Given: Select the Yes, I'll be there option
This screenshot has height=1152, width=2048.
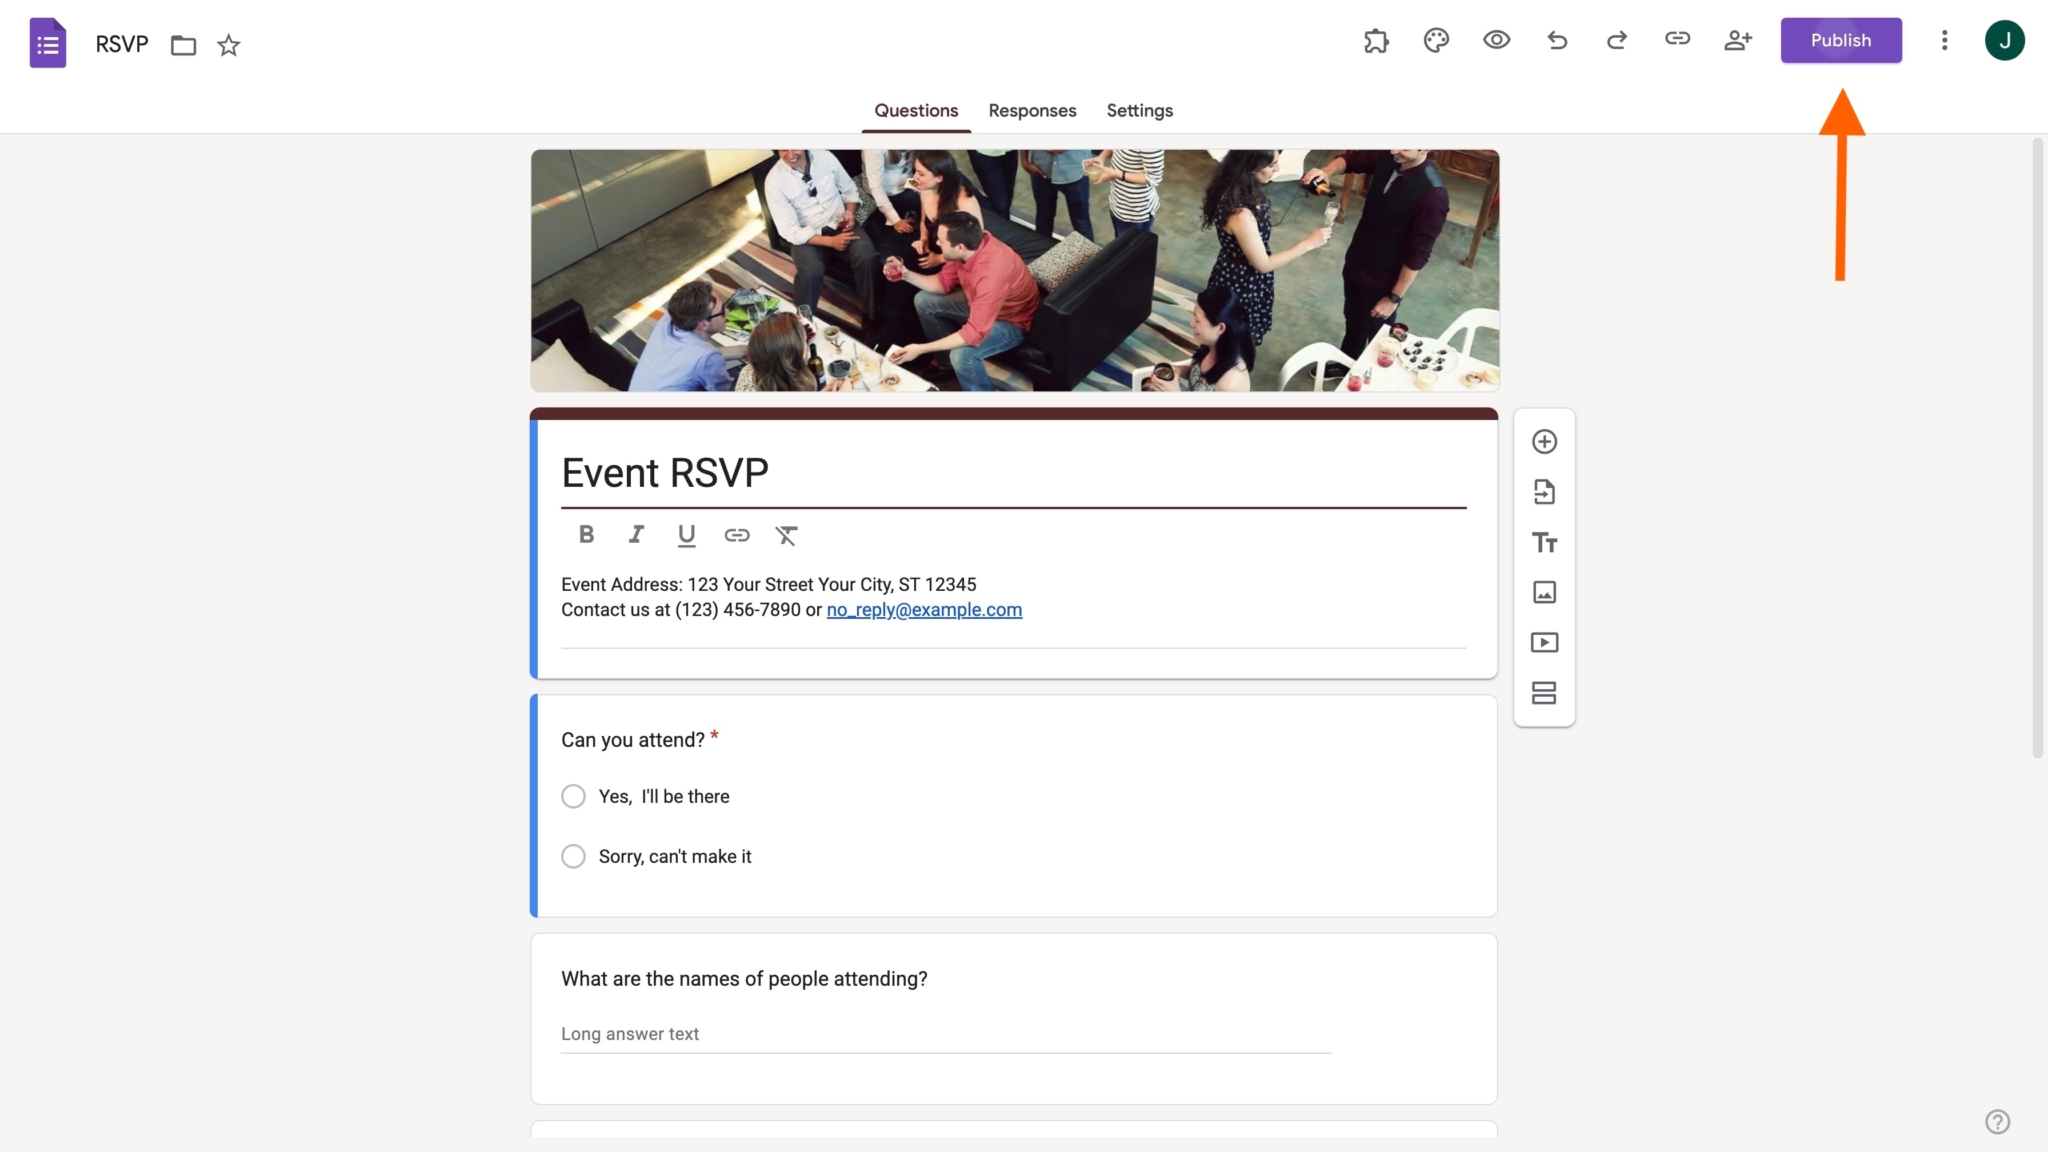Looking at the screenshot, I should coord(573,796).
